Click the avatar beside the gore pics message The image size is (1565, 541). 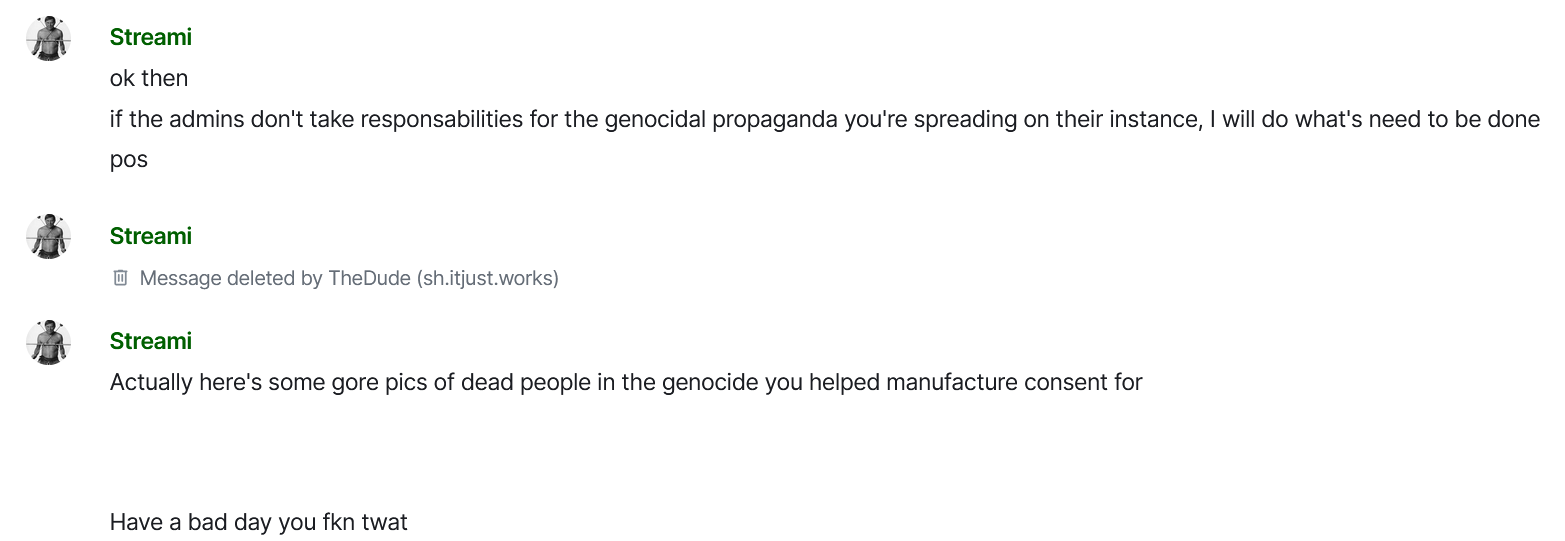coord(48,341)
